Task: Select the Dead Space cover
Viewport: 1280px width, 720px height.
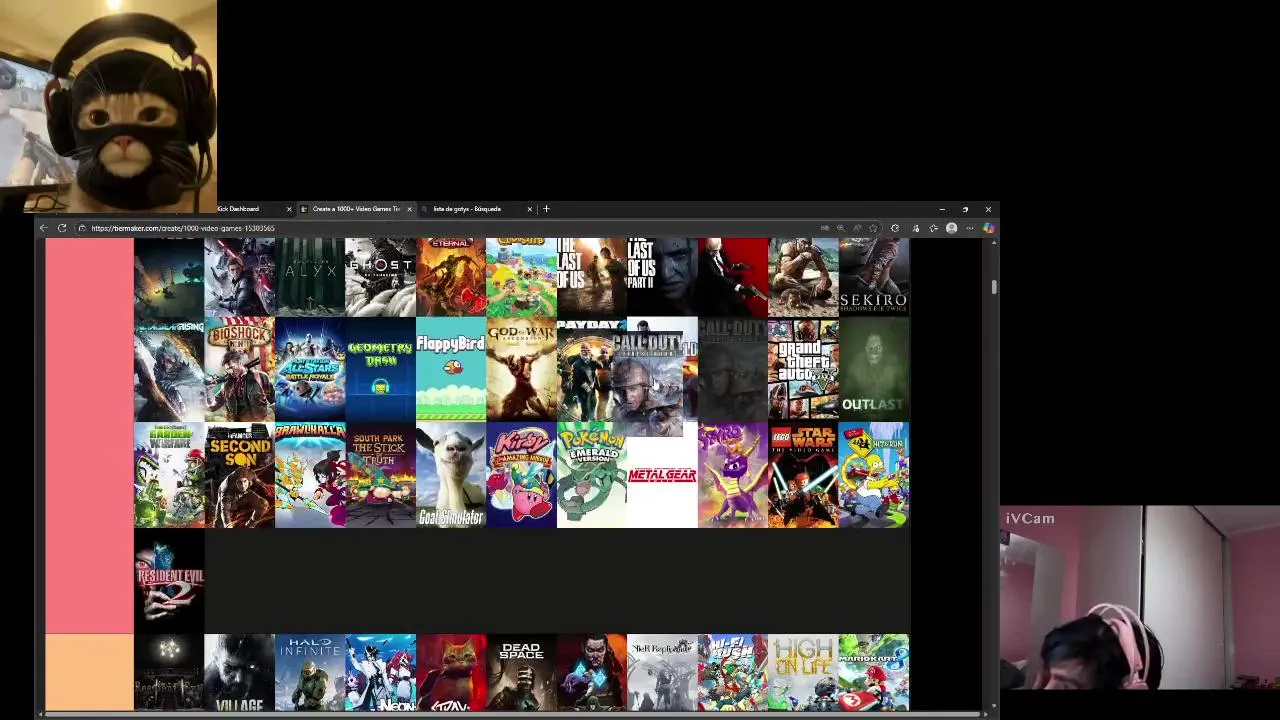Action: click(x=521, y=673)
